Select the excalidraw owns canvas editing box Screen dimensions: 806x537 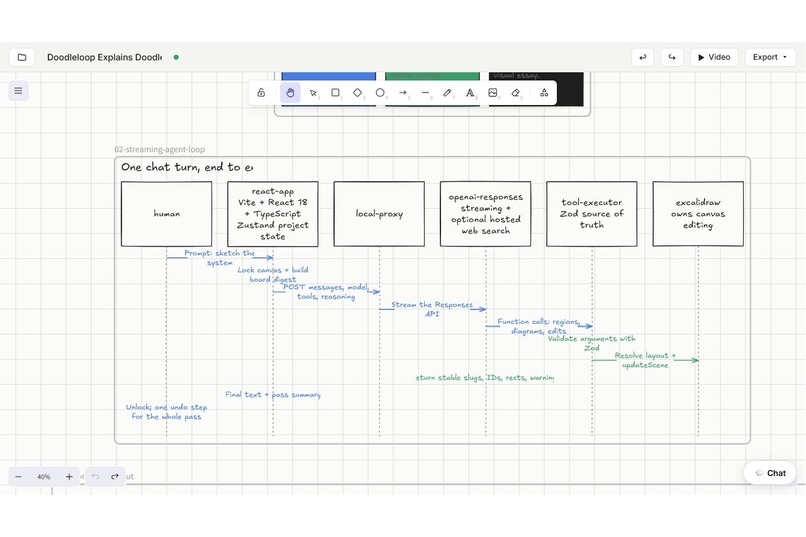pyautogui.click(x=698, y=213)
